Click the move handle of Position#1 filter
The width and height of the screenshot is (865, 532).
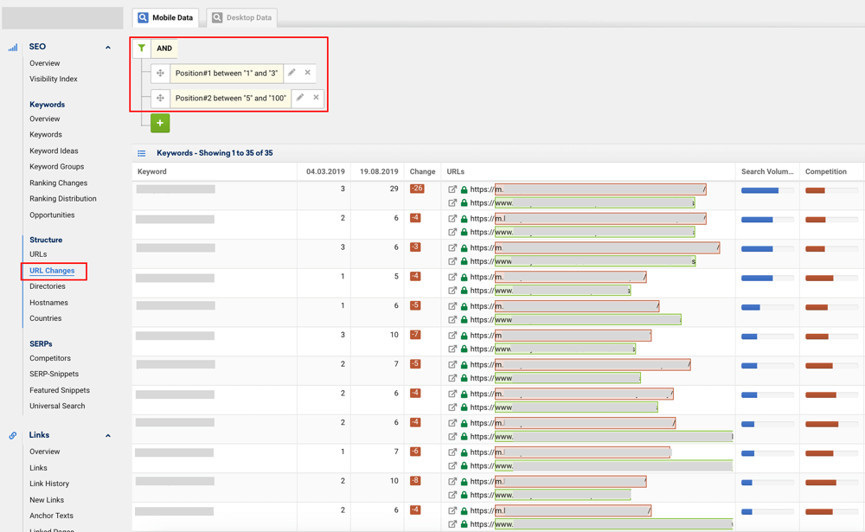click(x=160, y=73)
